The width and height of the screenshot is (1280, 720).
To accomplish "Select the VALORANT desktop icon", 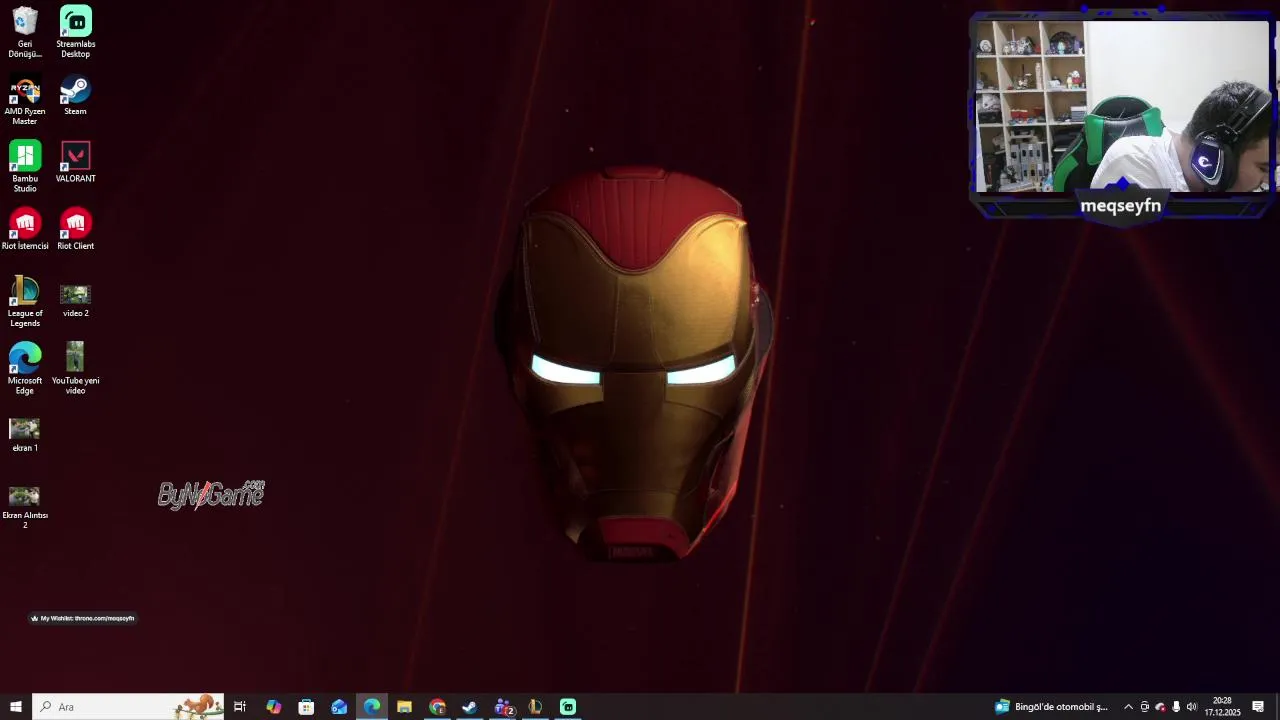I will click(76, 162).
